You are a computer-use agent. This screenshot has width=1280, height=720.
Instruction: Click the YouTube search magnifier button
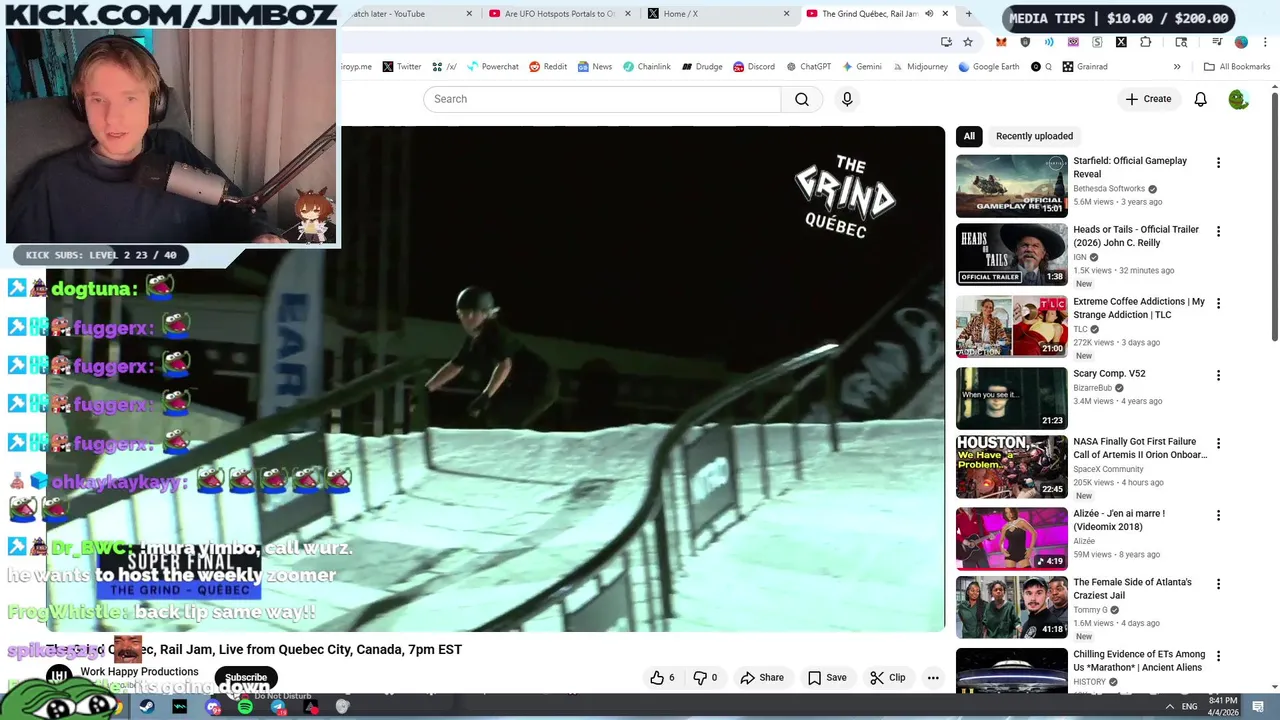point(802,99)
